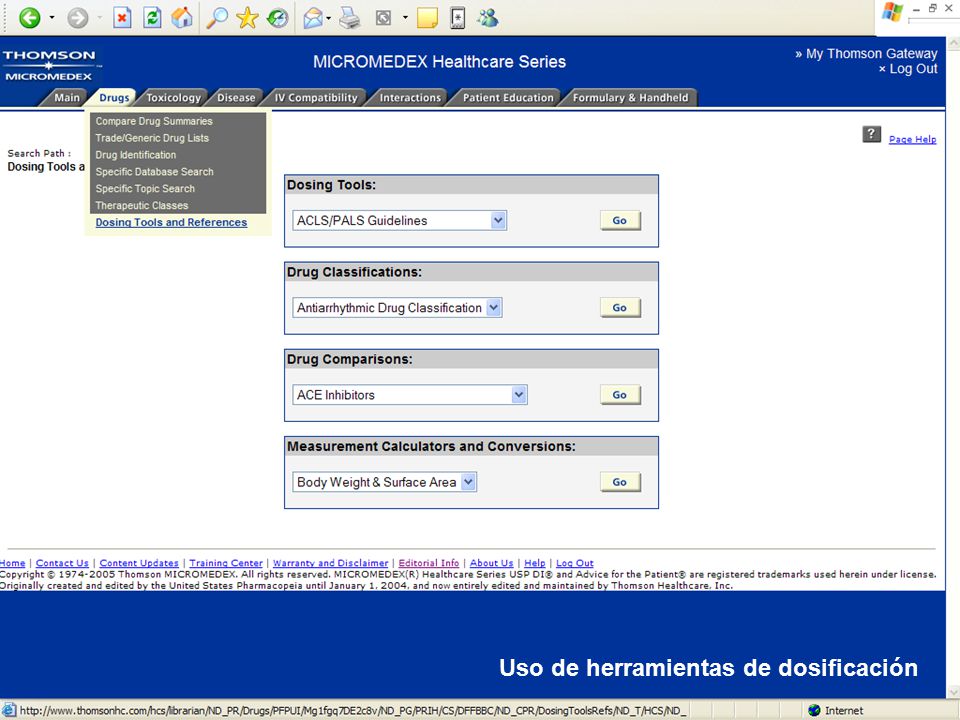
Task: Click the Thomson Micromedex logo
Action: pyautogui.click(x=51, y=66)
